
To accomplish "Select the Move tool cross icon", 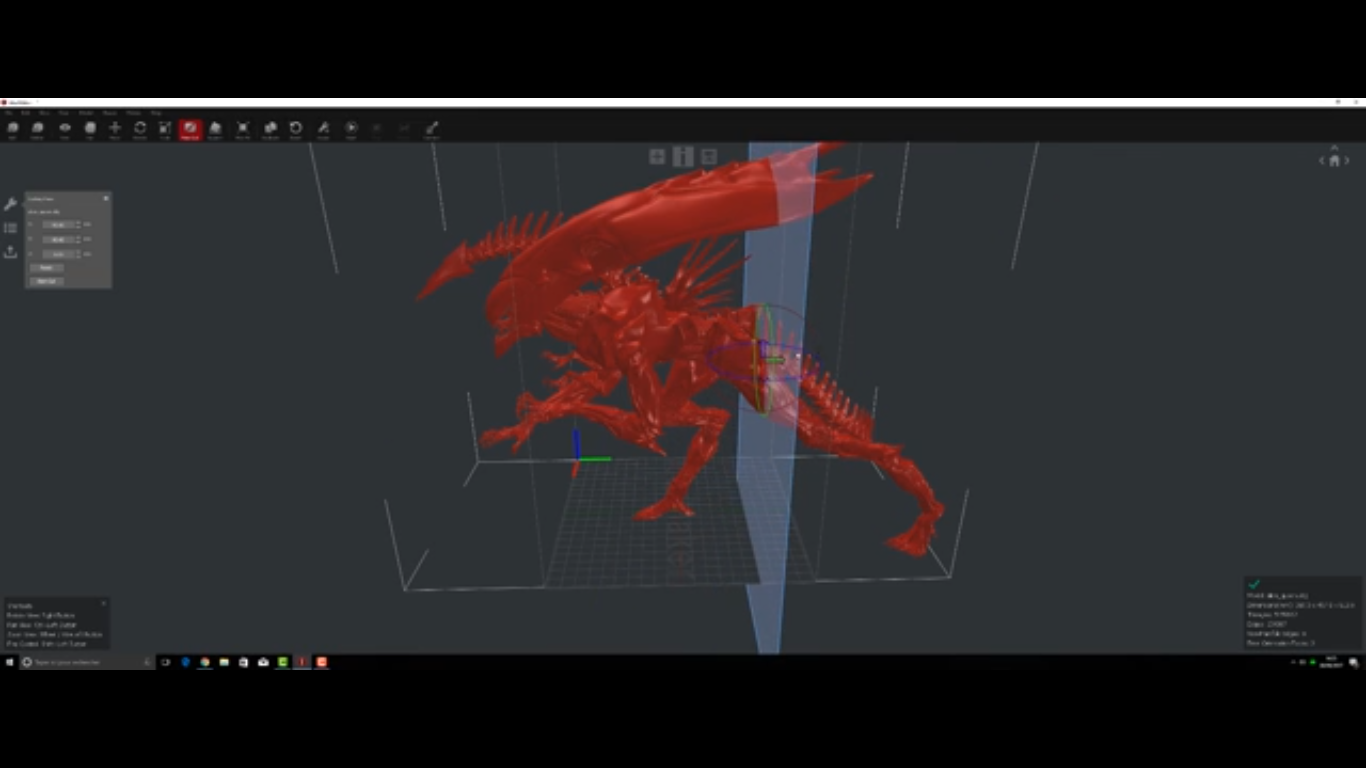I will click(115, 129).
